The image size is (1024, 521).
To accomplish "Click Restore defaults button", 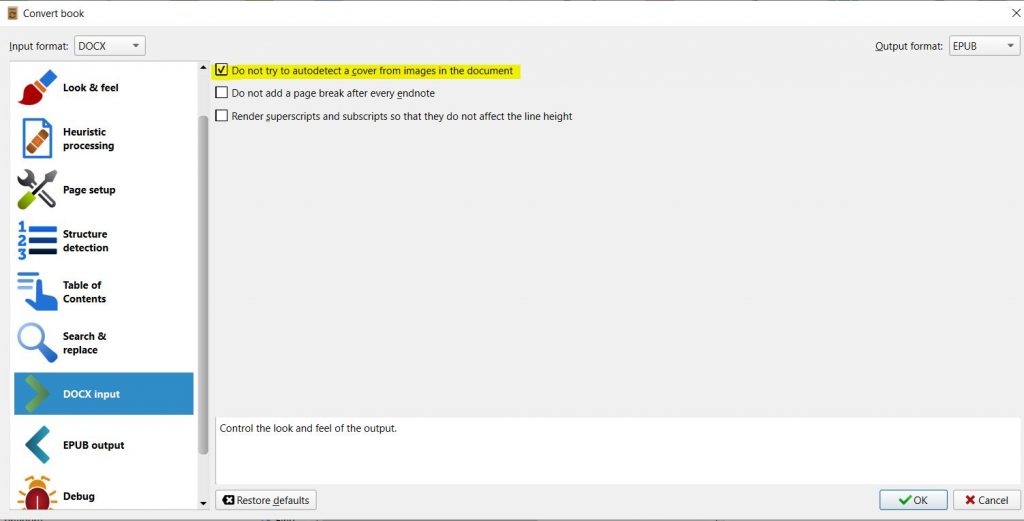I will click(x=266, y=500).
